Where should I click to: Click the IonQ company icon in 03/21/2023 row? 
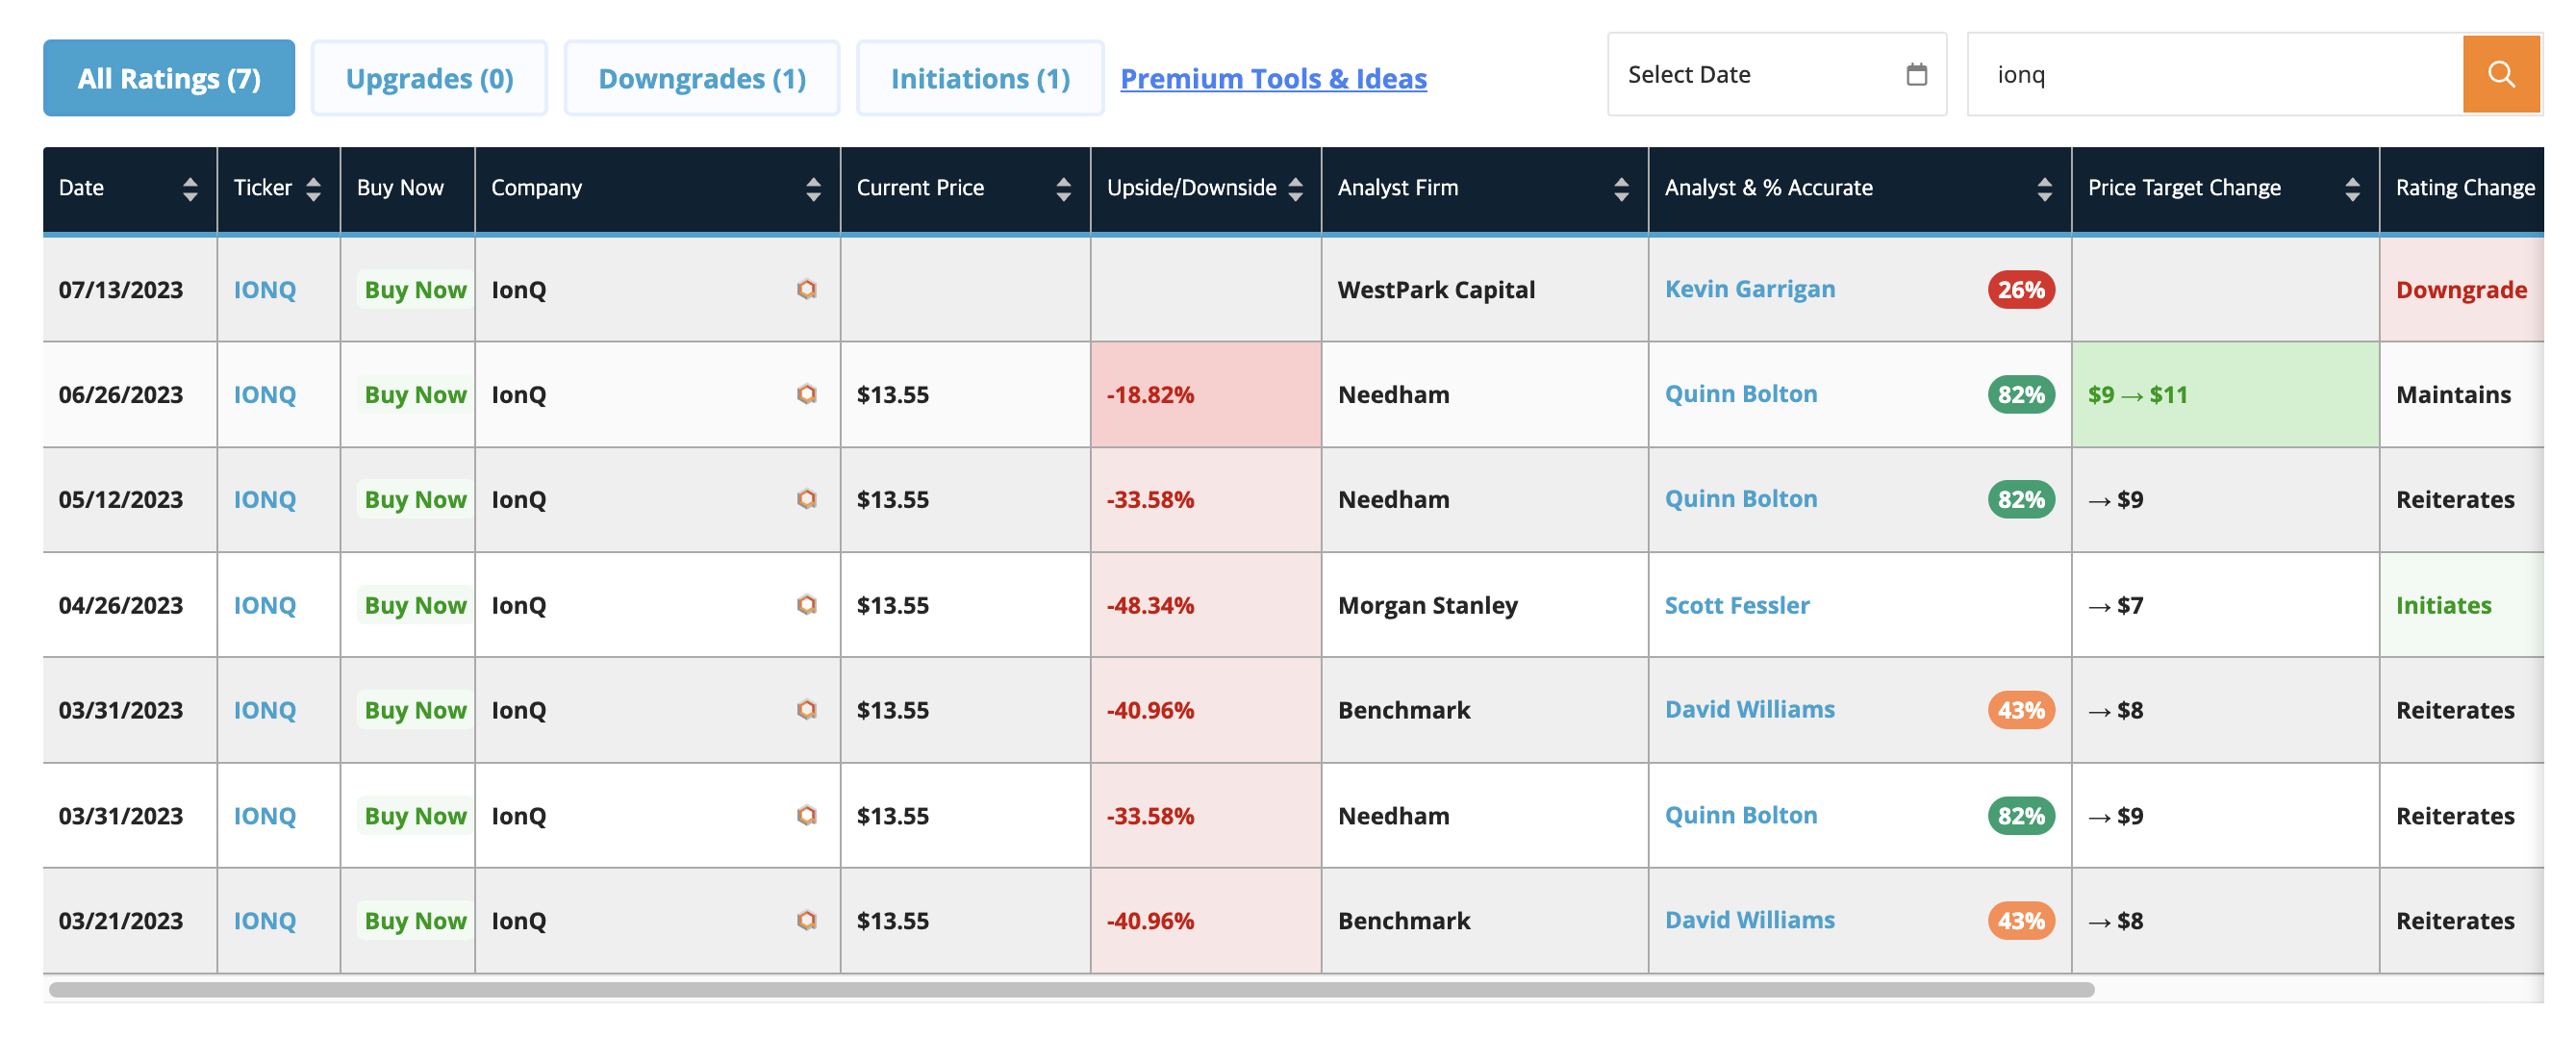tap(806, 920)
